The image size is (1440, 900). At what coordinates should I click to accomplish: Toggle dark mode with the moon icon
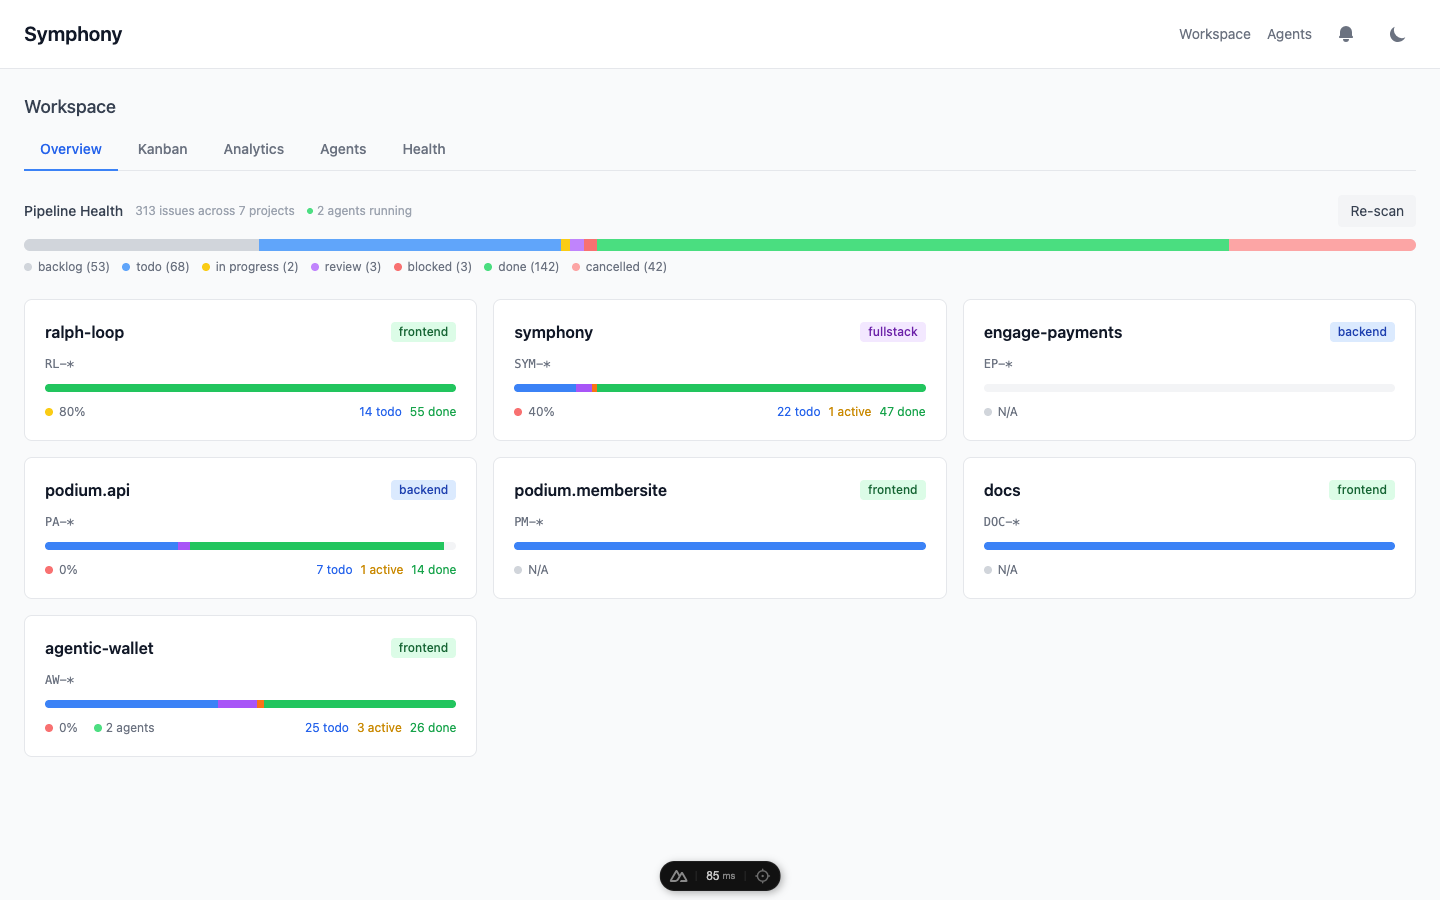click(1397, 33)
